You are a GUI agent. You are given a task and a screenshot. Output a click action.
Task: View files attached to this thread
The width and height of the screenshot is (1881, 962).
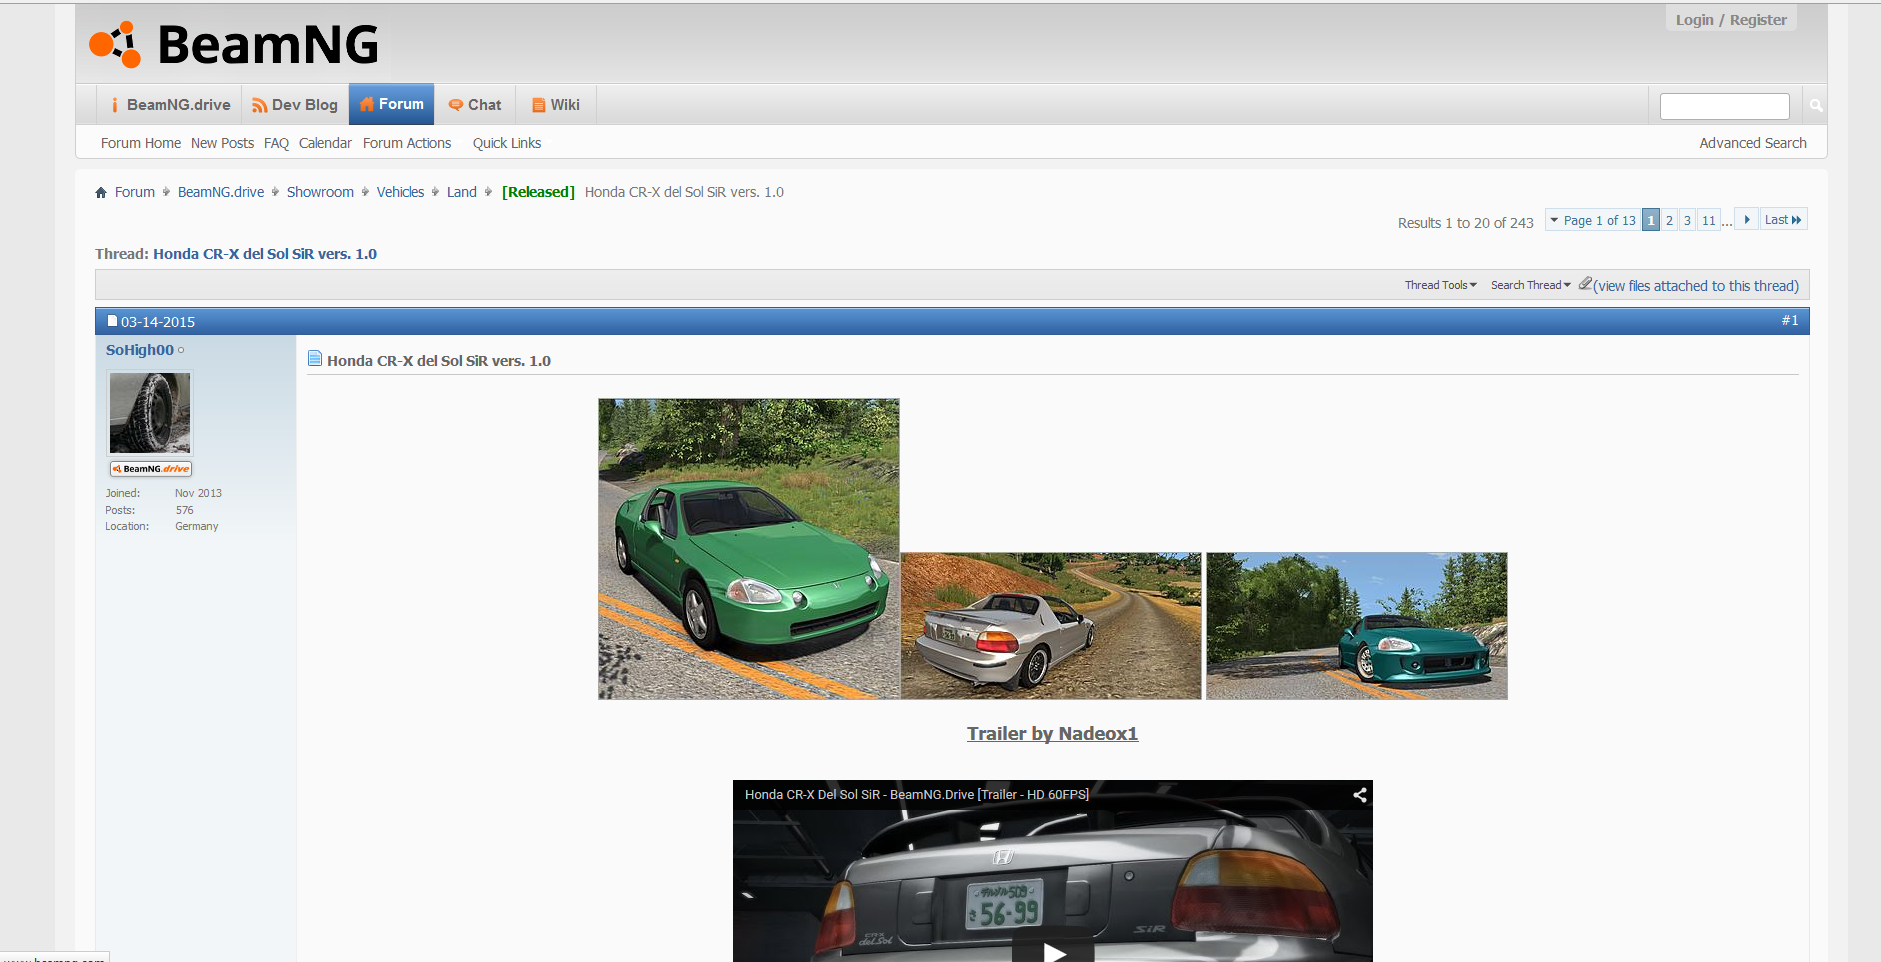1696,286
